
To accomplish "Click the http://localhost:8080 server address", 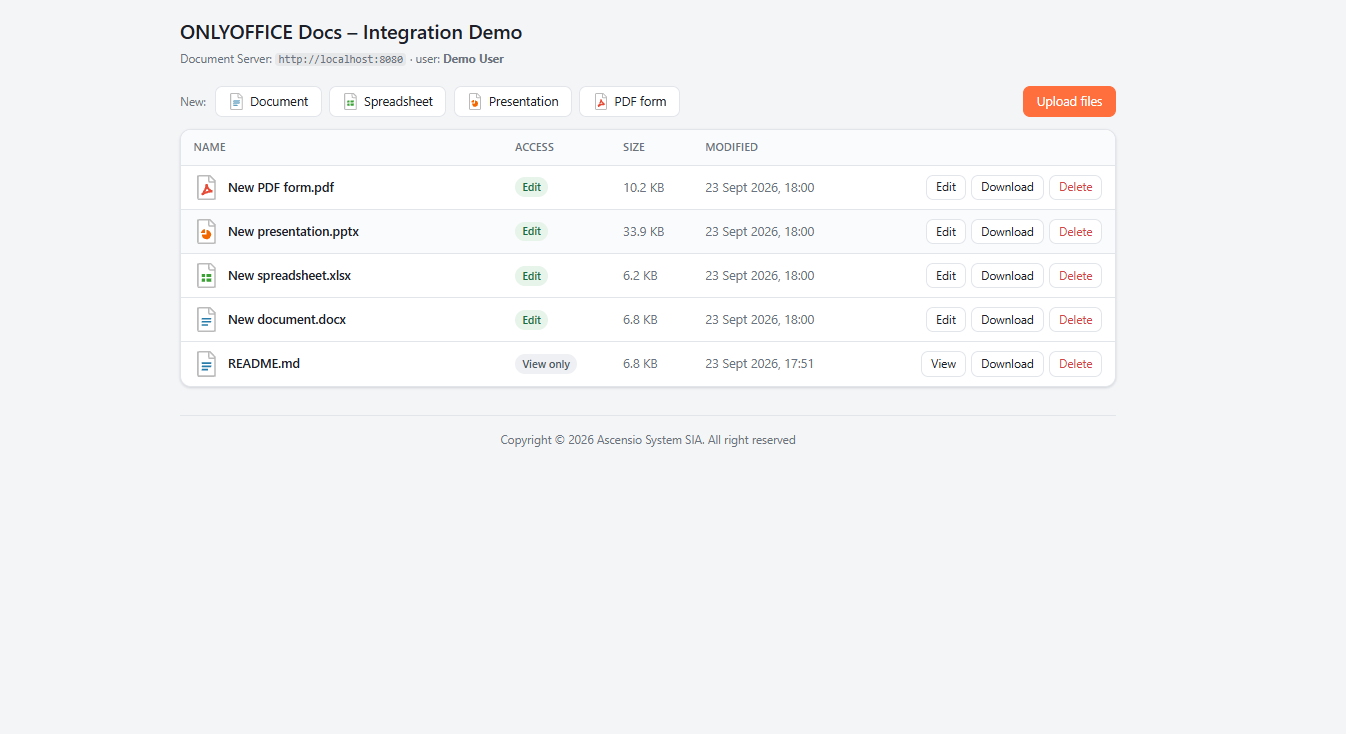I will click(341, 59).
